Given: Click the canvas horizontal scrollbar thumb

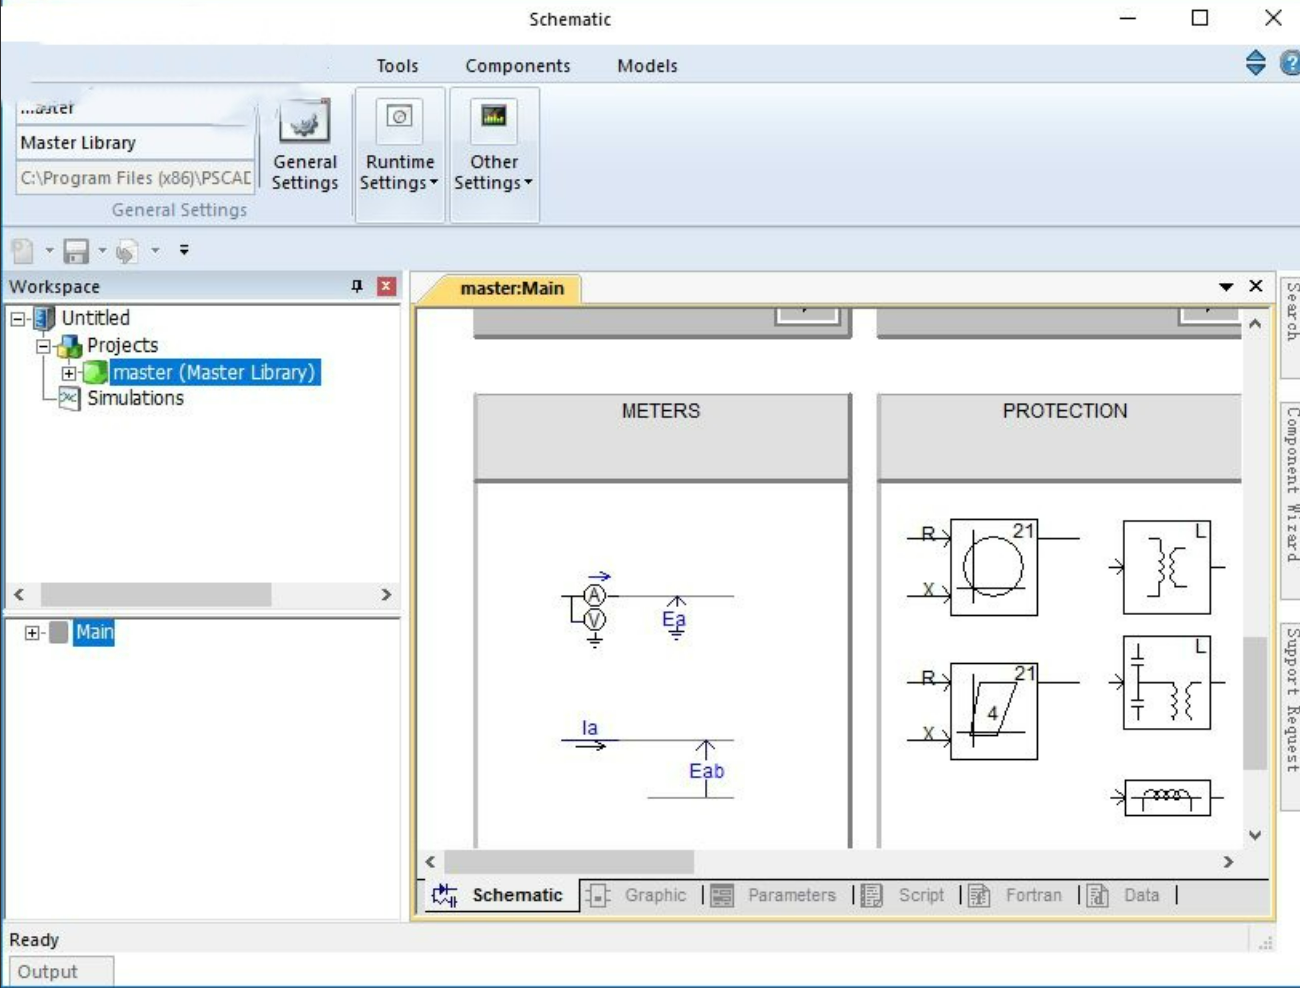Looking at the screenshot, I should [569, 861].
